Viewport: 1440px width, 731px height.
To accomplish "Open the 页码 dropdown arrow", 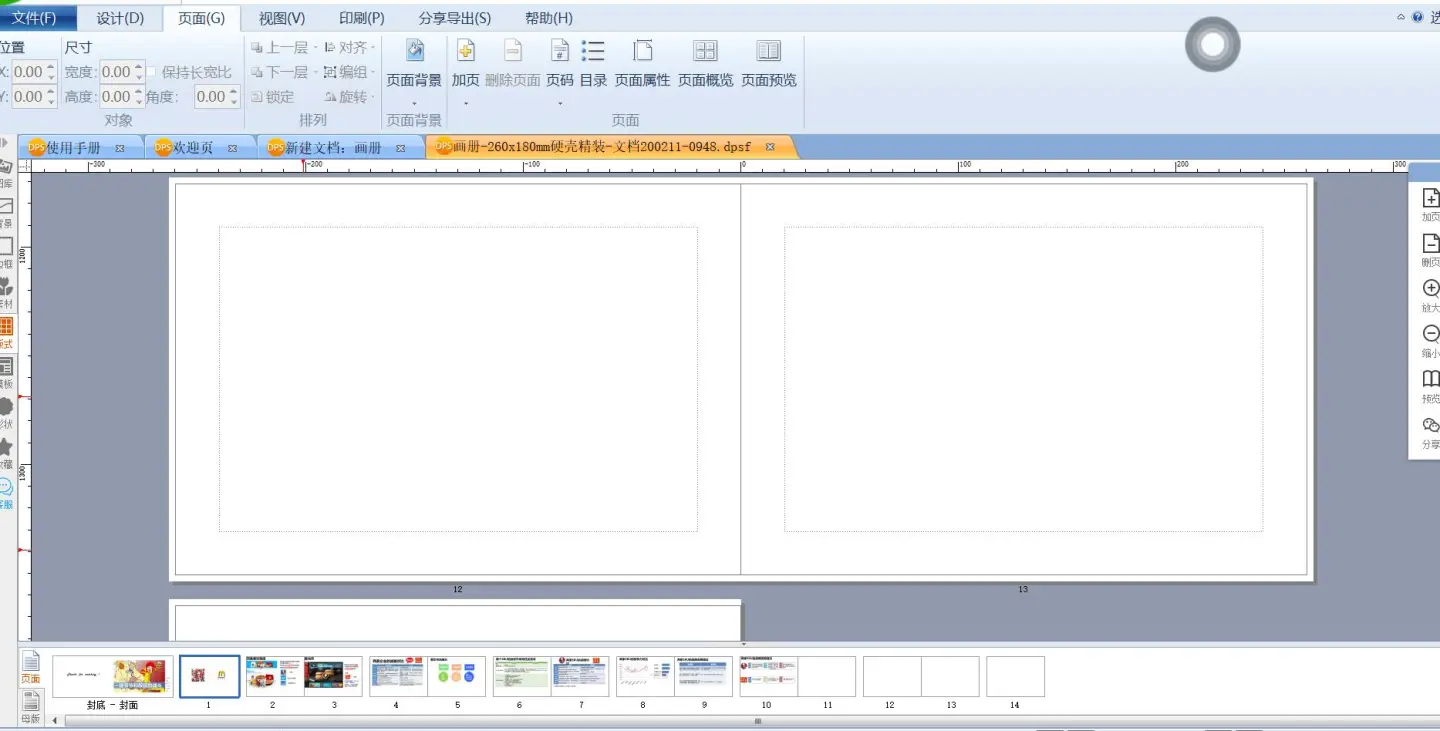I will [x=560, y=103].
